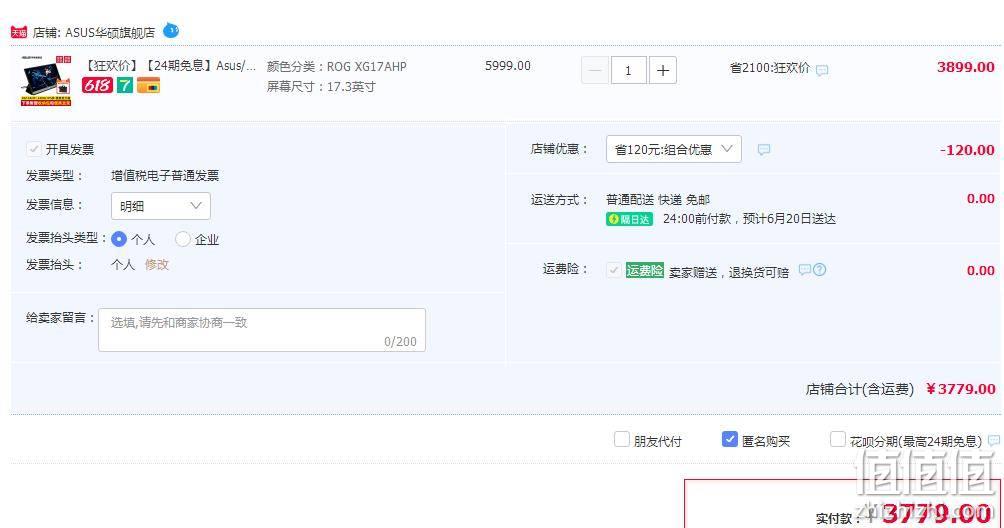Click the 颜色分类:ROG XG17AHP text
This screenshot has width=1004, height=528.
click(x=337, y=66)
